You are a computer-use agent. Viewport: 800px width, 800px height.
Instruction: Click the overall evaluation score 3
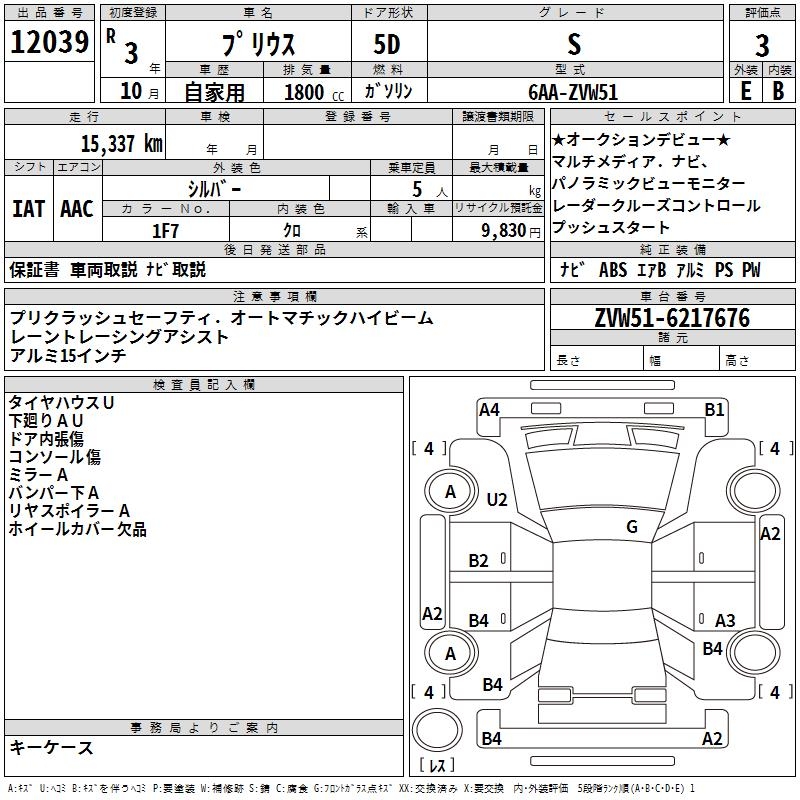(x=762, y=45)
